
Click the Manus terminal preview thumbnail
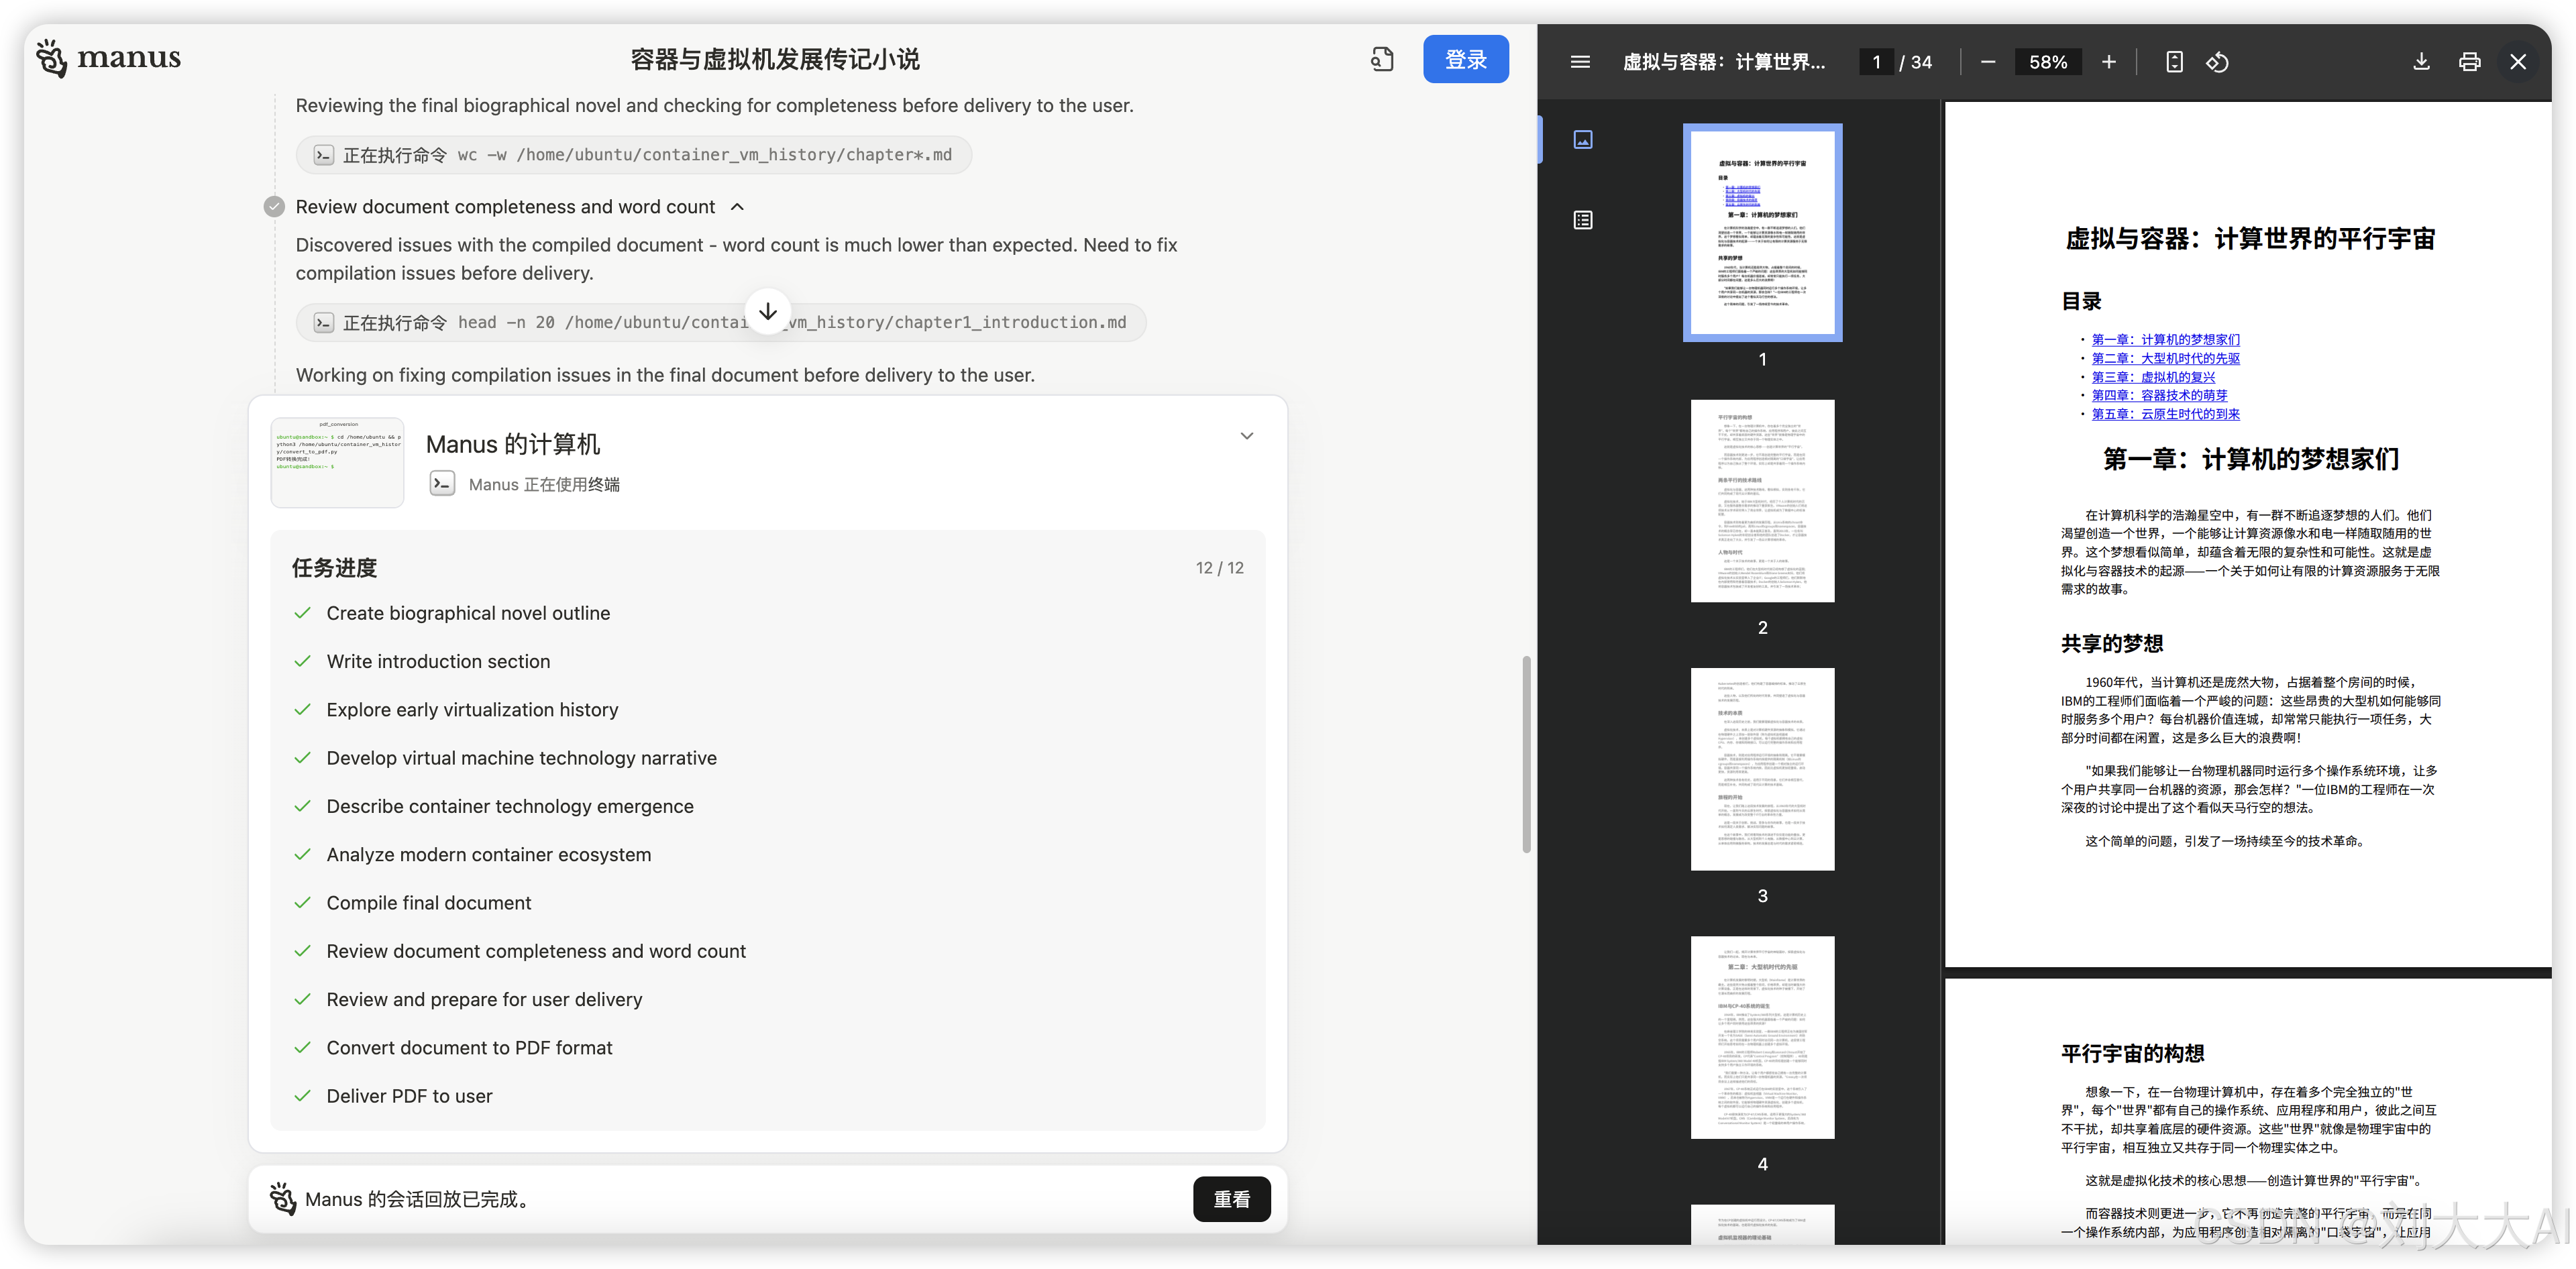[338, 462]
